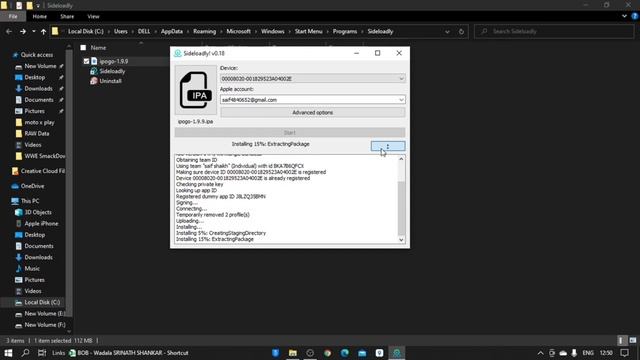Open Music under This PC
Viewport: 640px width, 360px height.
coord(32,269)
